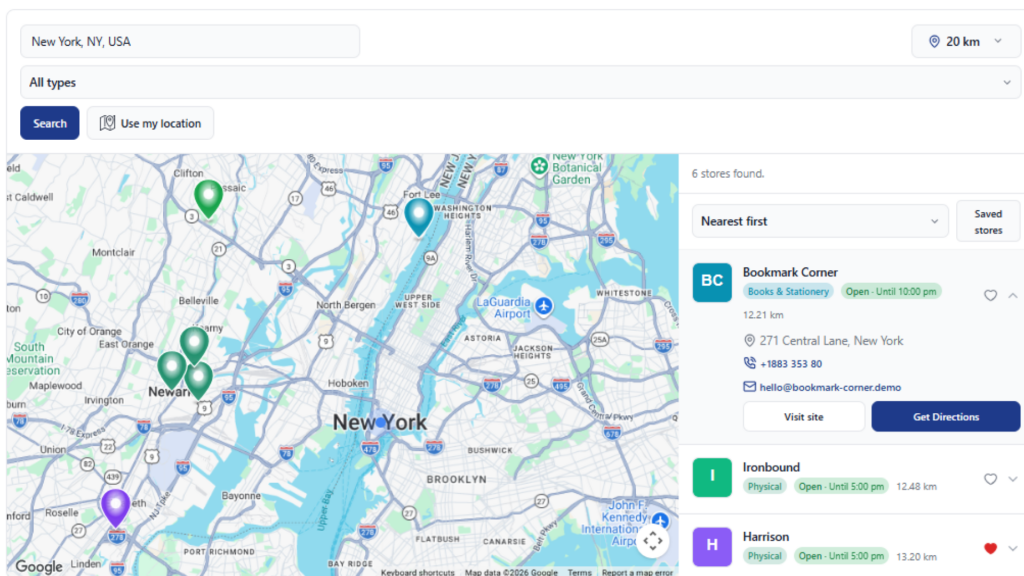Unfavorite Harrison with the red heart
The width and height of the screenshot is (1024, 576).
(x=990, y=548)
